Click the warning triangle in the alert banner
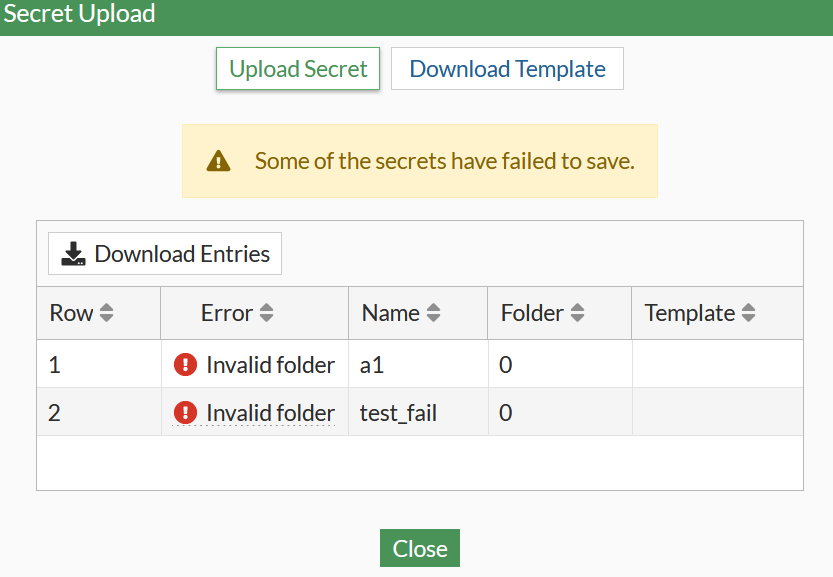 [x=218, y=160]
